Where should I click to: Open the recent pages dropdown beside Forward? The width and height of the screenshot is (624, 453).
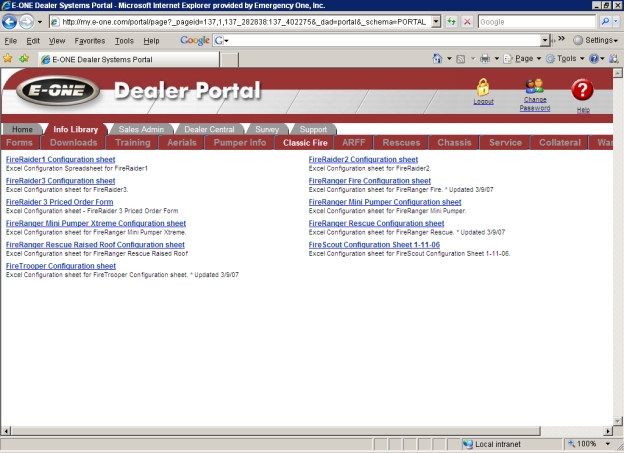40,22
